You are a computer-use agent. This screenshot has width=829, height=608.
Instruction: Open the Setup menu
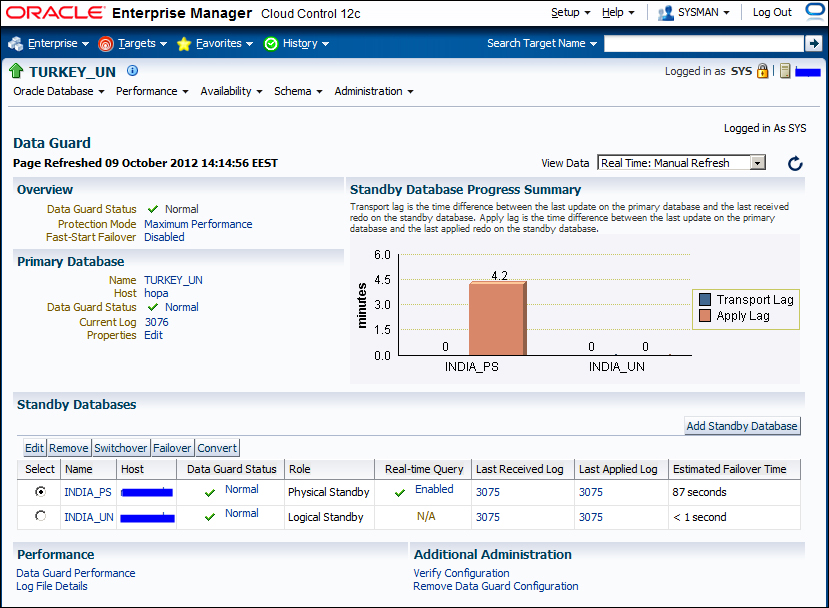point(570,12)
